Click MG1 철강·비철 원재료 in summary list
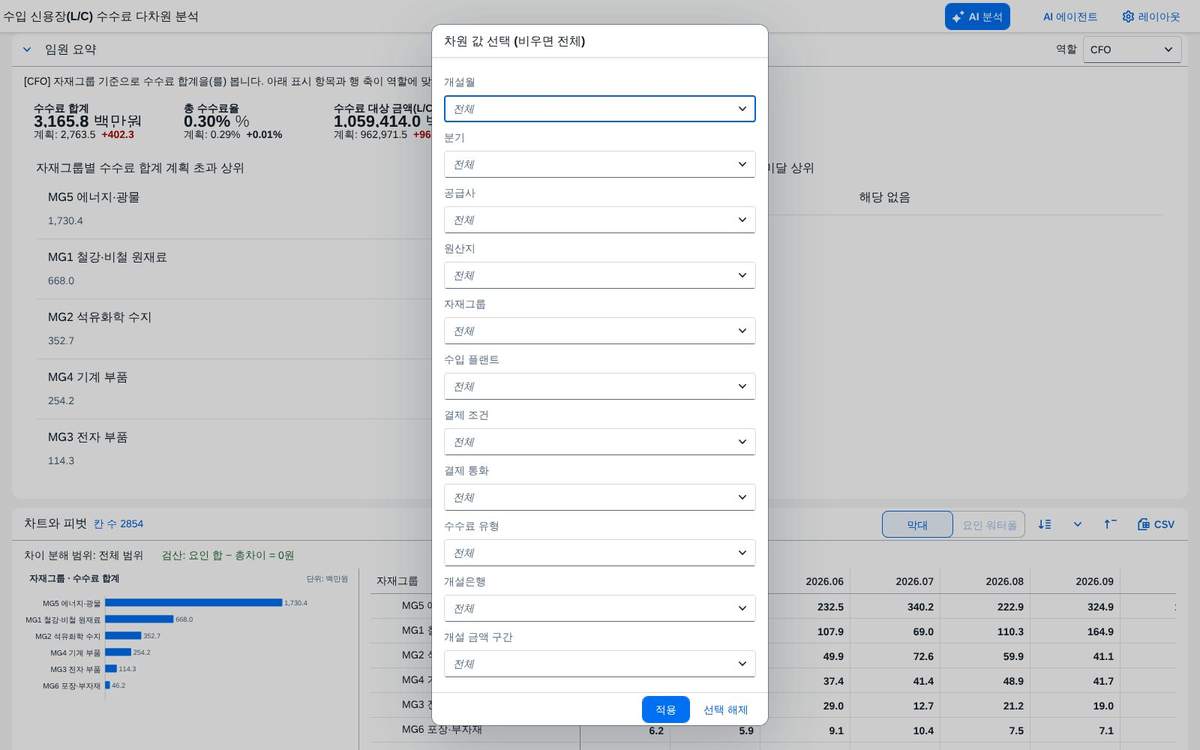Viewport: 1200px width, 750px height. 107,257
